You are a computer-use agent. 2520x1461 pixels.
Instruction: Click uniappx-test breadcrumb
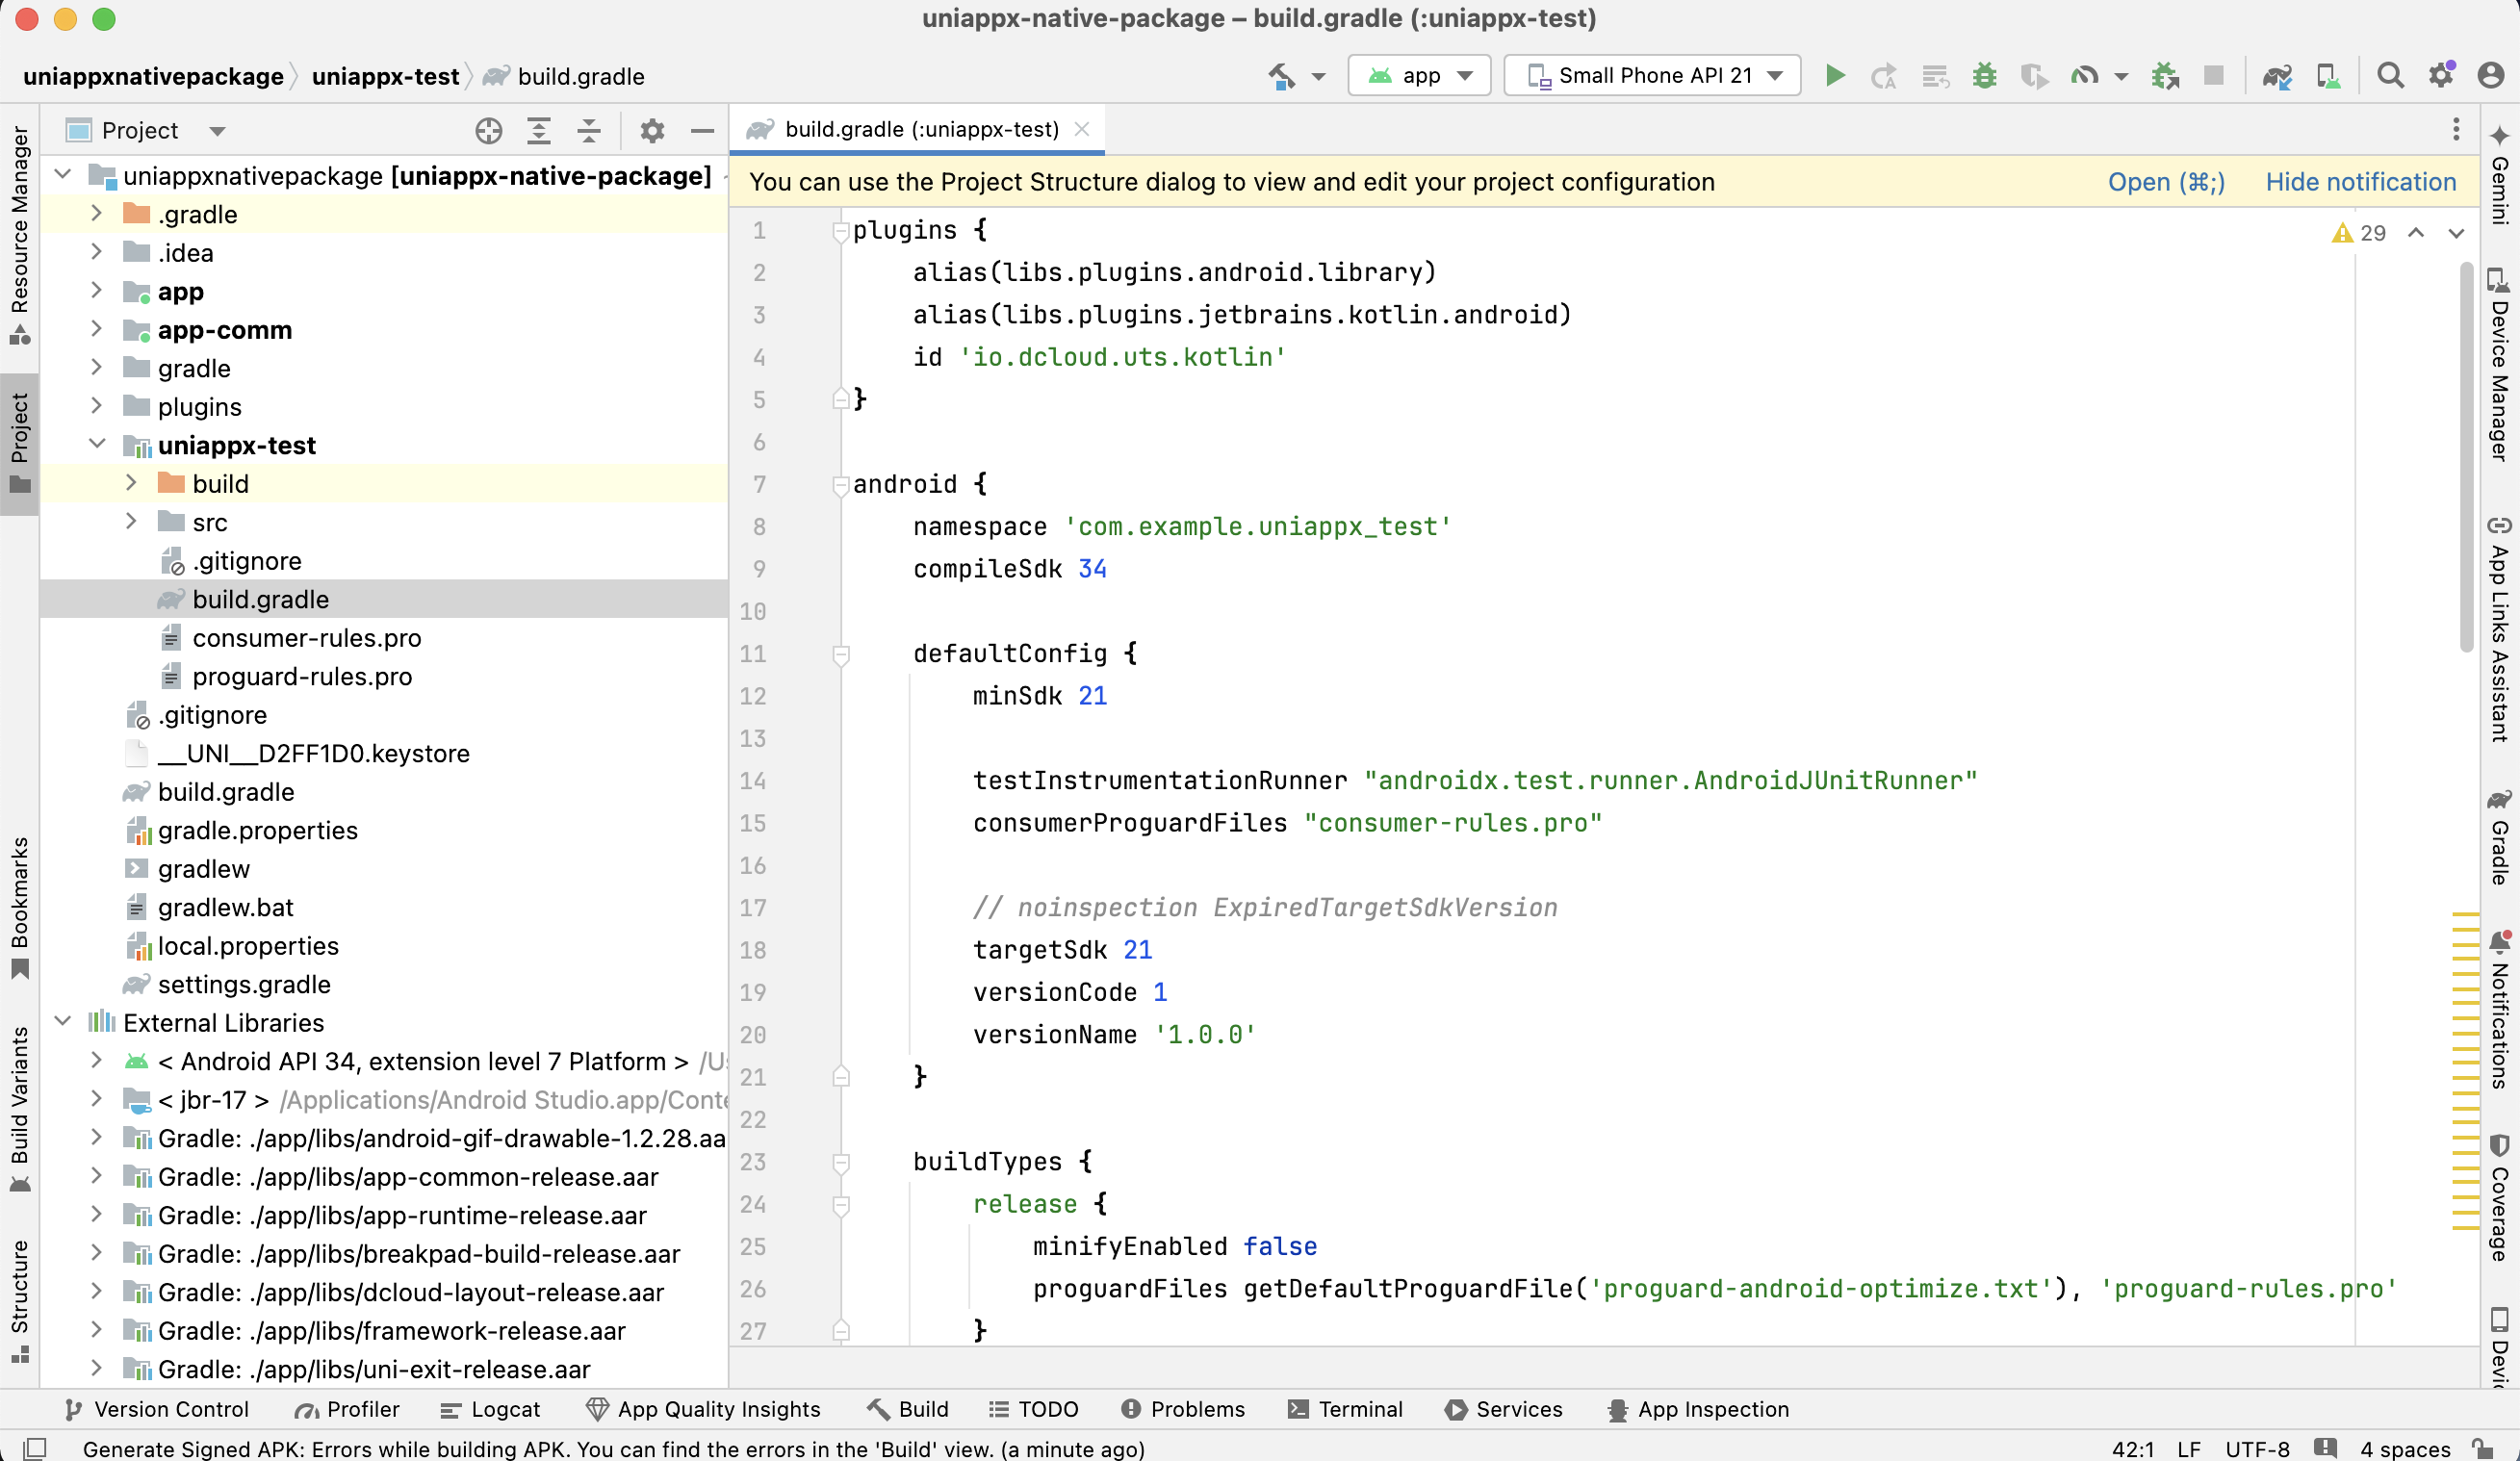click(x=385, y=77)
